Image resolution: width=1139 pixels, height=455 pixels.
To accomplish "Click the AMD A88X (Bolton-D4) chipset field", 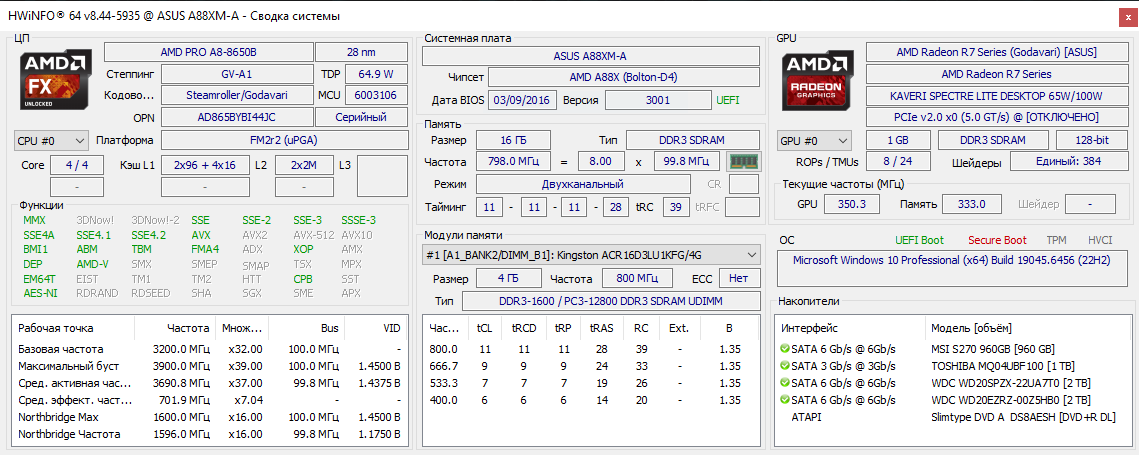I will (x=623, y=77).
